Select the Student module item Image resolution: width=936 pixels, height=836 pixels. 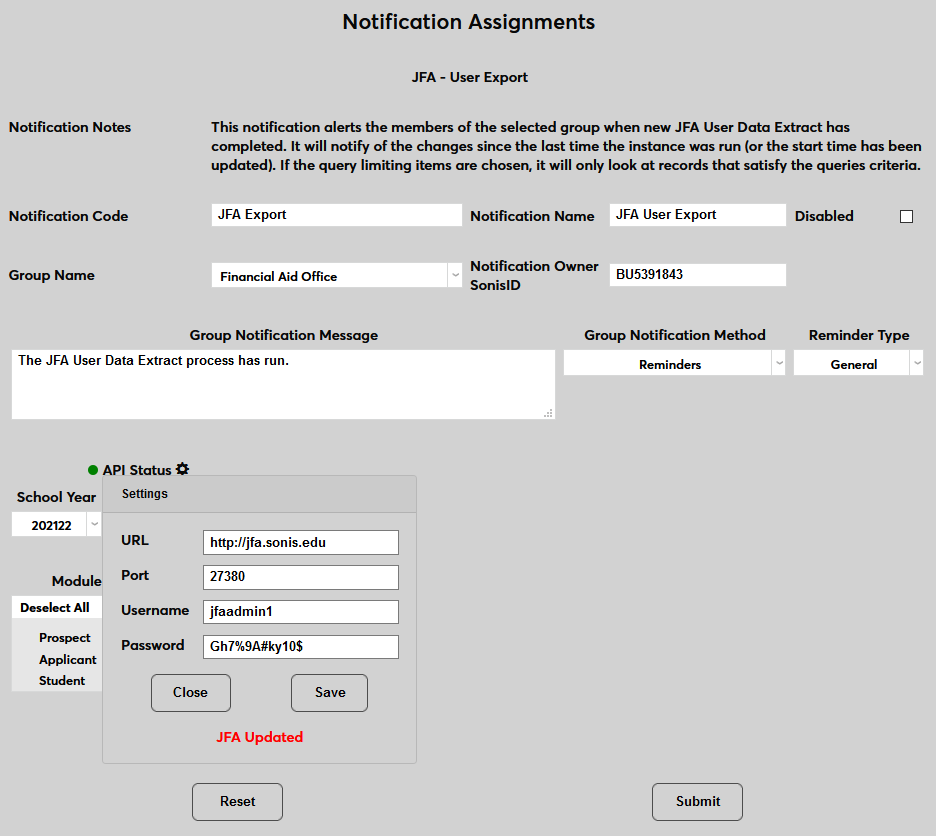[x=62, y=681]
